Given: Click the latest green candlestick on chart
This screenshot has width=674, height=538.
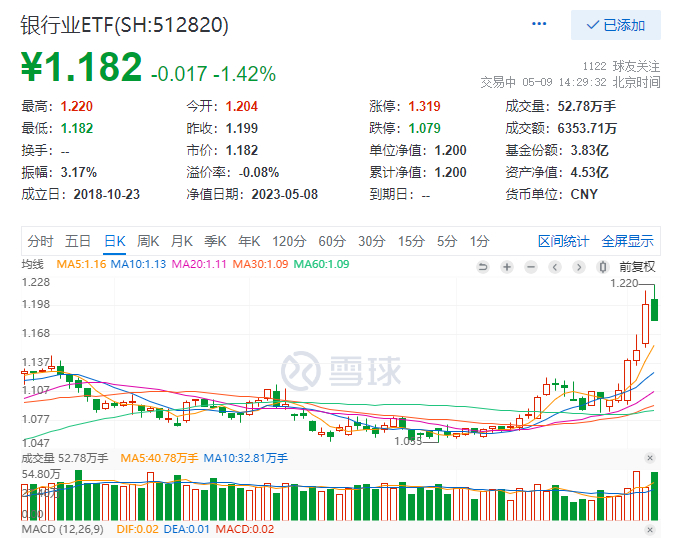Looking at the screenshot, I should pos(654,310).
